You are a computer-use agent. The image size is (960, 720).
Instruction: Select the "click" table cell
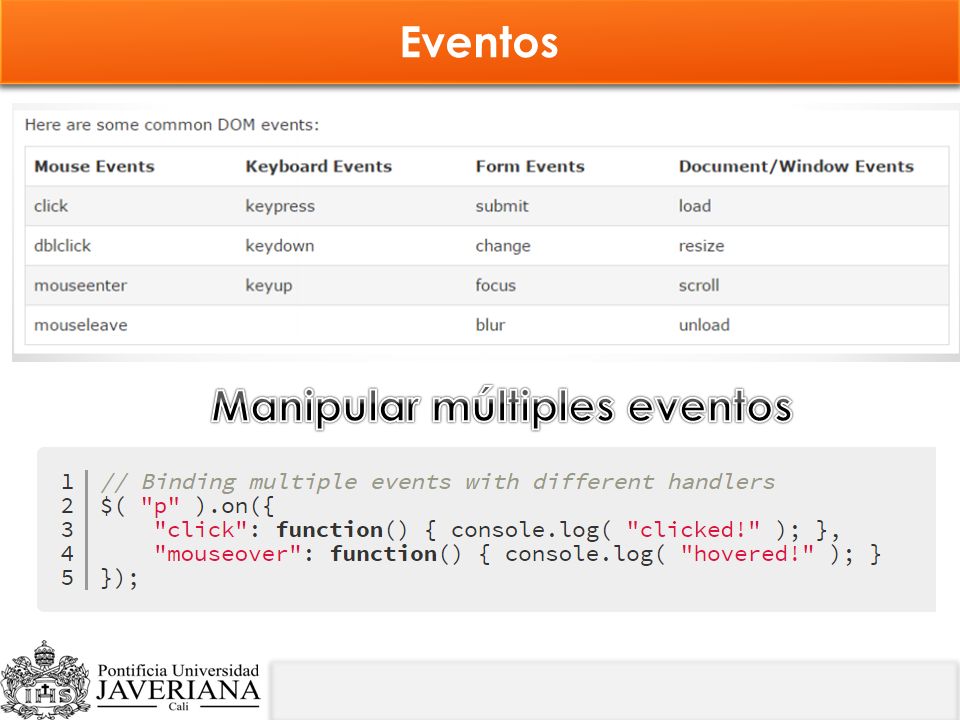tap(51, 206)
